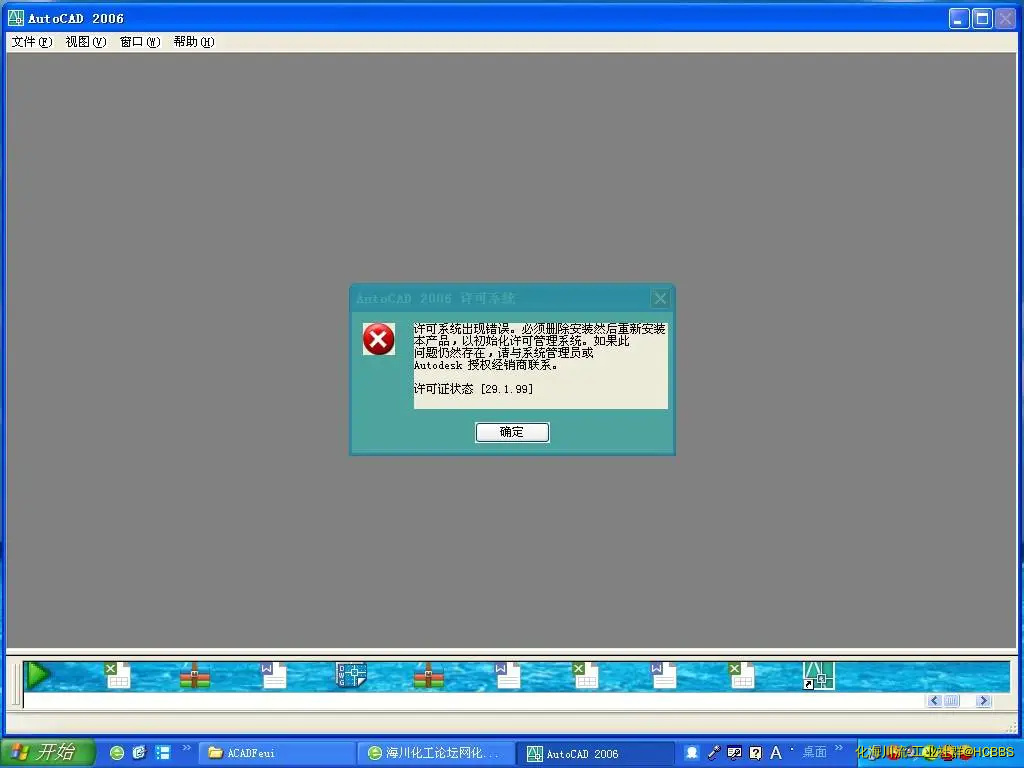Open the Excel icon beside the green arrow

click(118, 676)
